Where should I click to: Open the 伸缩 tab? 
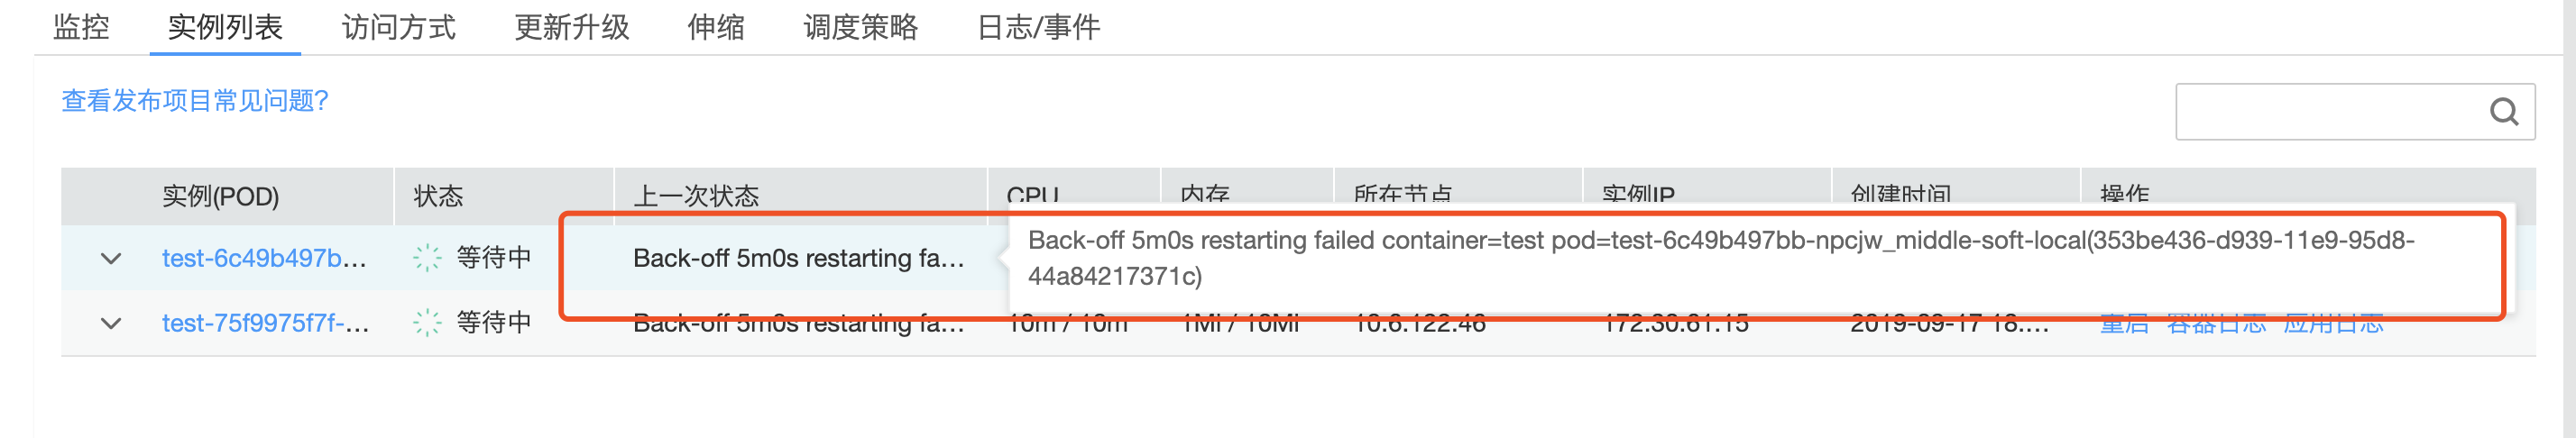point(716,27)
